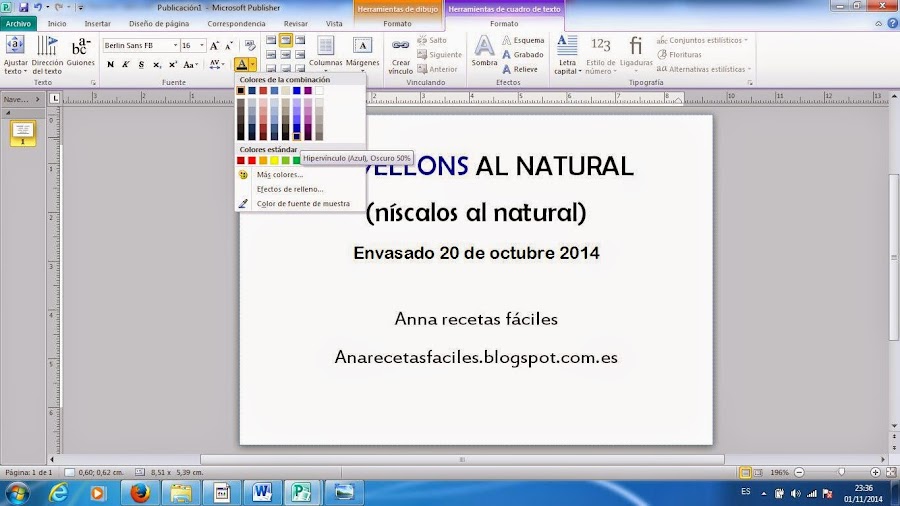Click the save icon in quick access
Viewport: 900px width, 506px height.
coord(24,7)
